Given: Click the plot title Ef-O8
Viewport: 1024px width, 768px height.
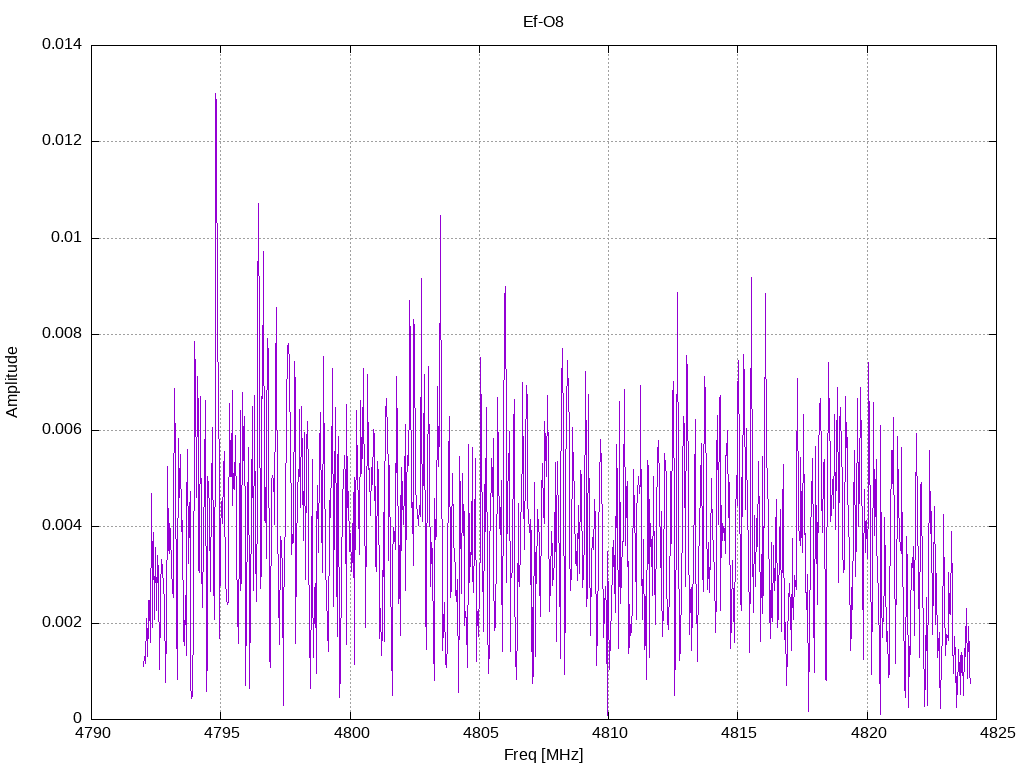Looking at the screenshot, I should (x=543, y=22).
